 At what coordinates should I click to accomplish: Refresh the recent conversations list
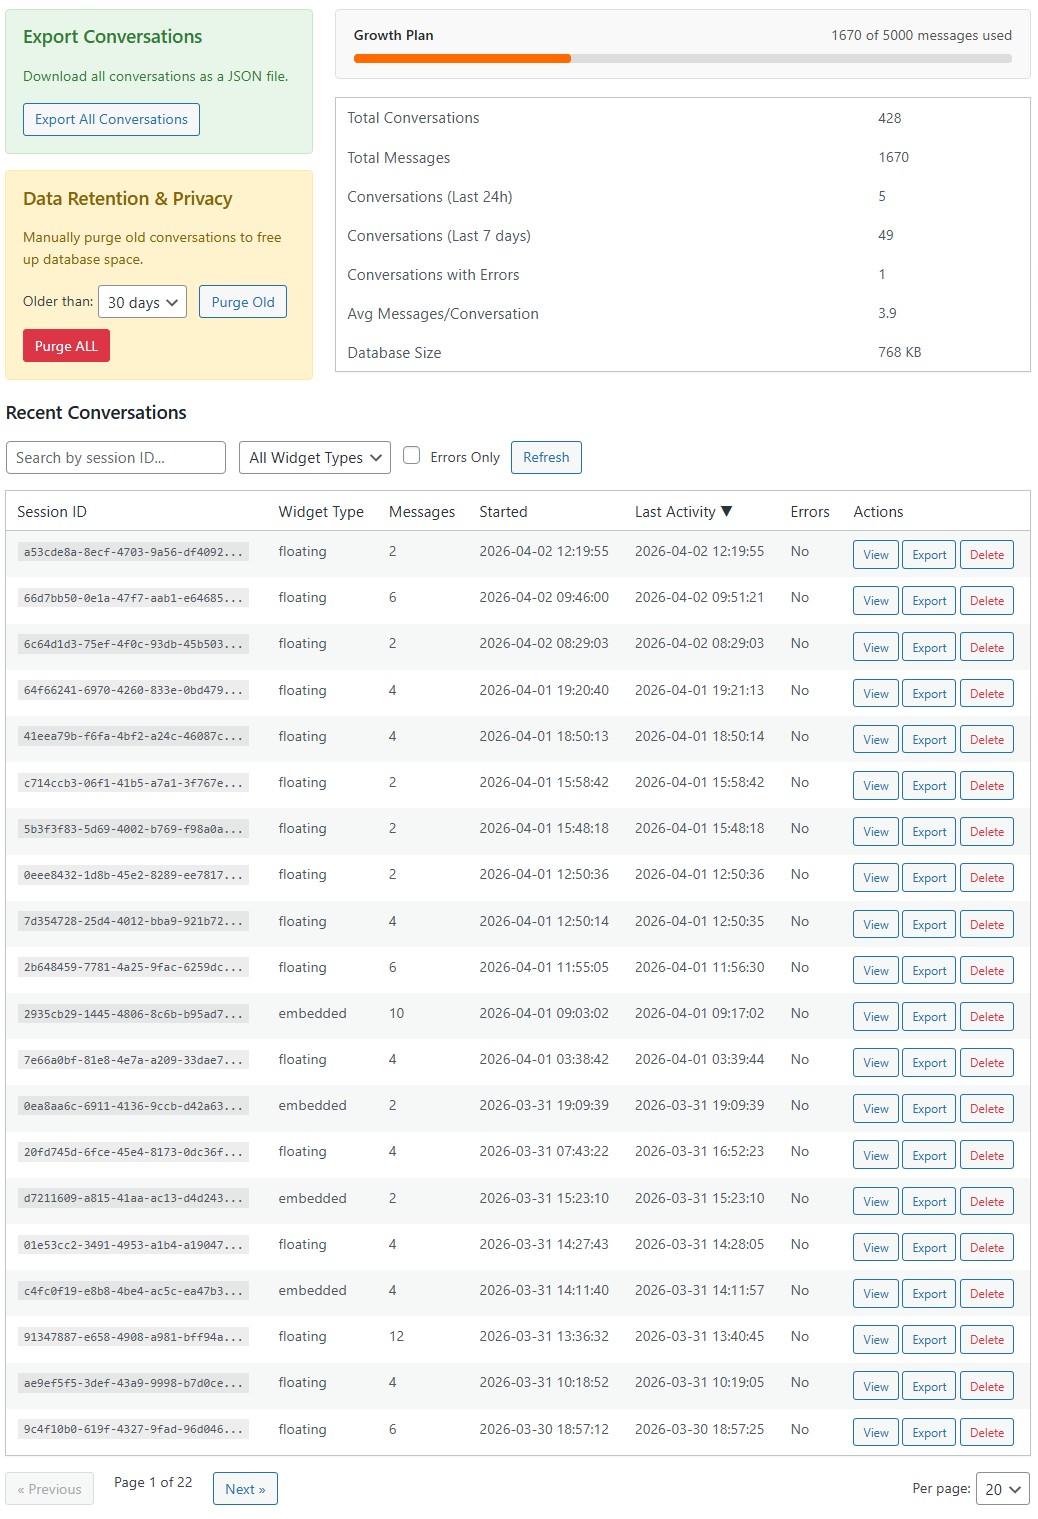click(546, 457)
